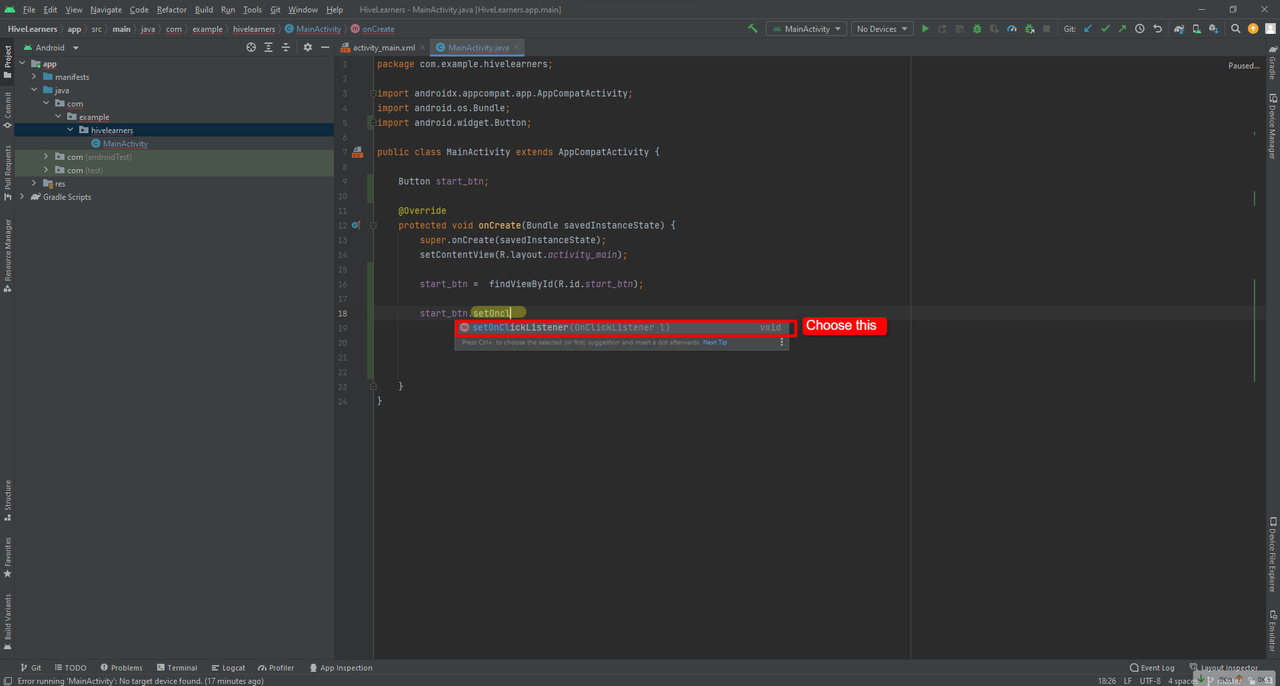Click the Git Push arrow icon
This screenshot has width=1280, height=686.
click(1122, 29)
